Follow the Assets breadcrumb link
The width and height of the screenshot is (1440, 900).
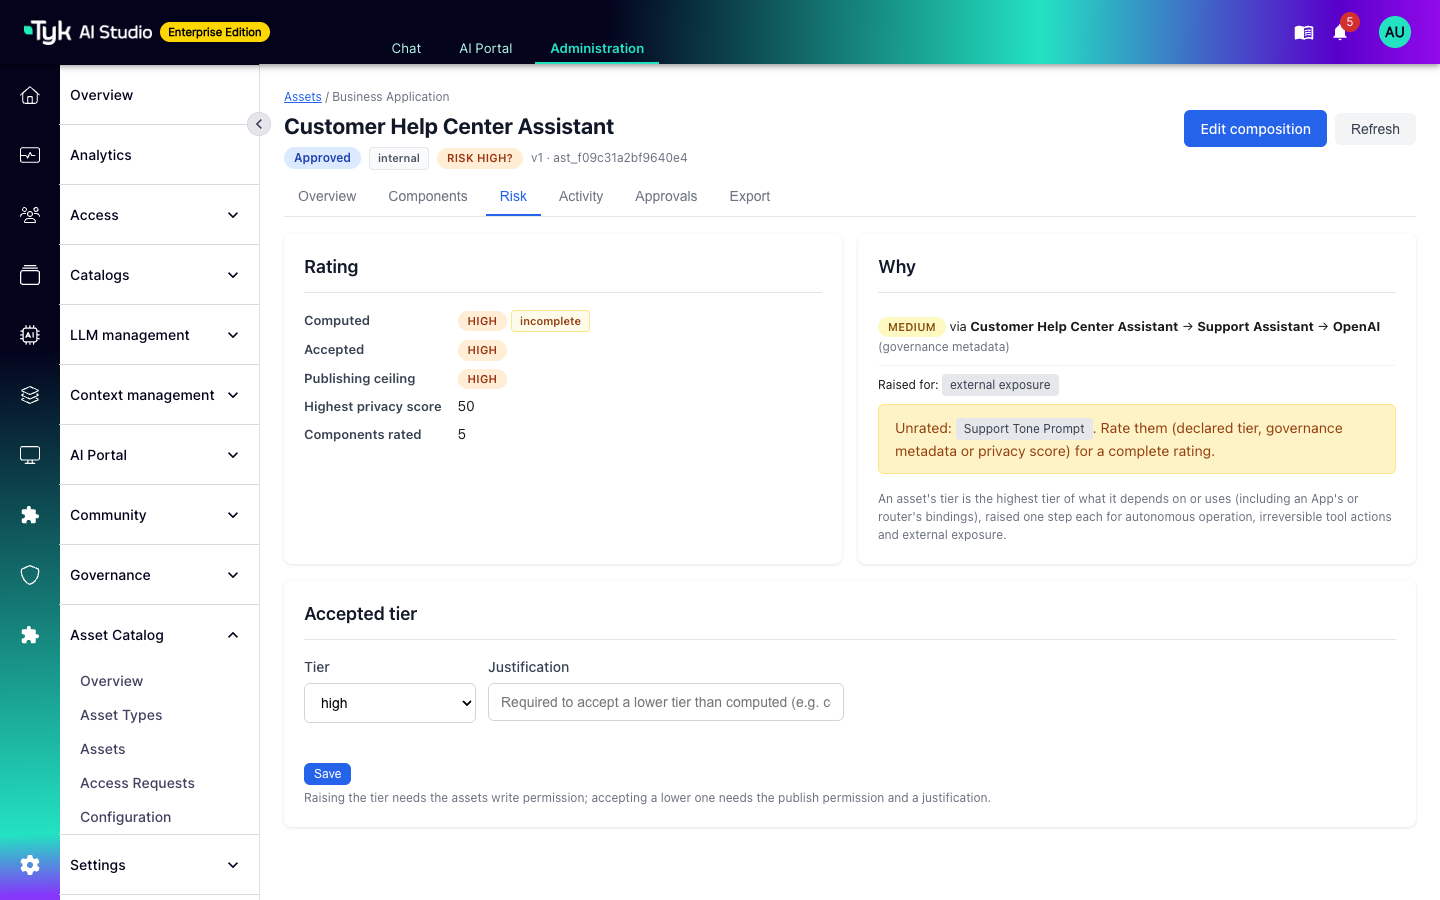pyautogui.click(x=303, y=97)
